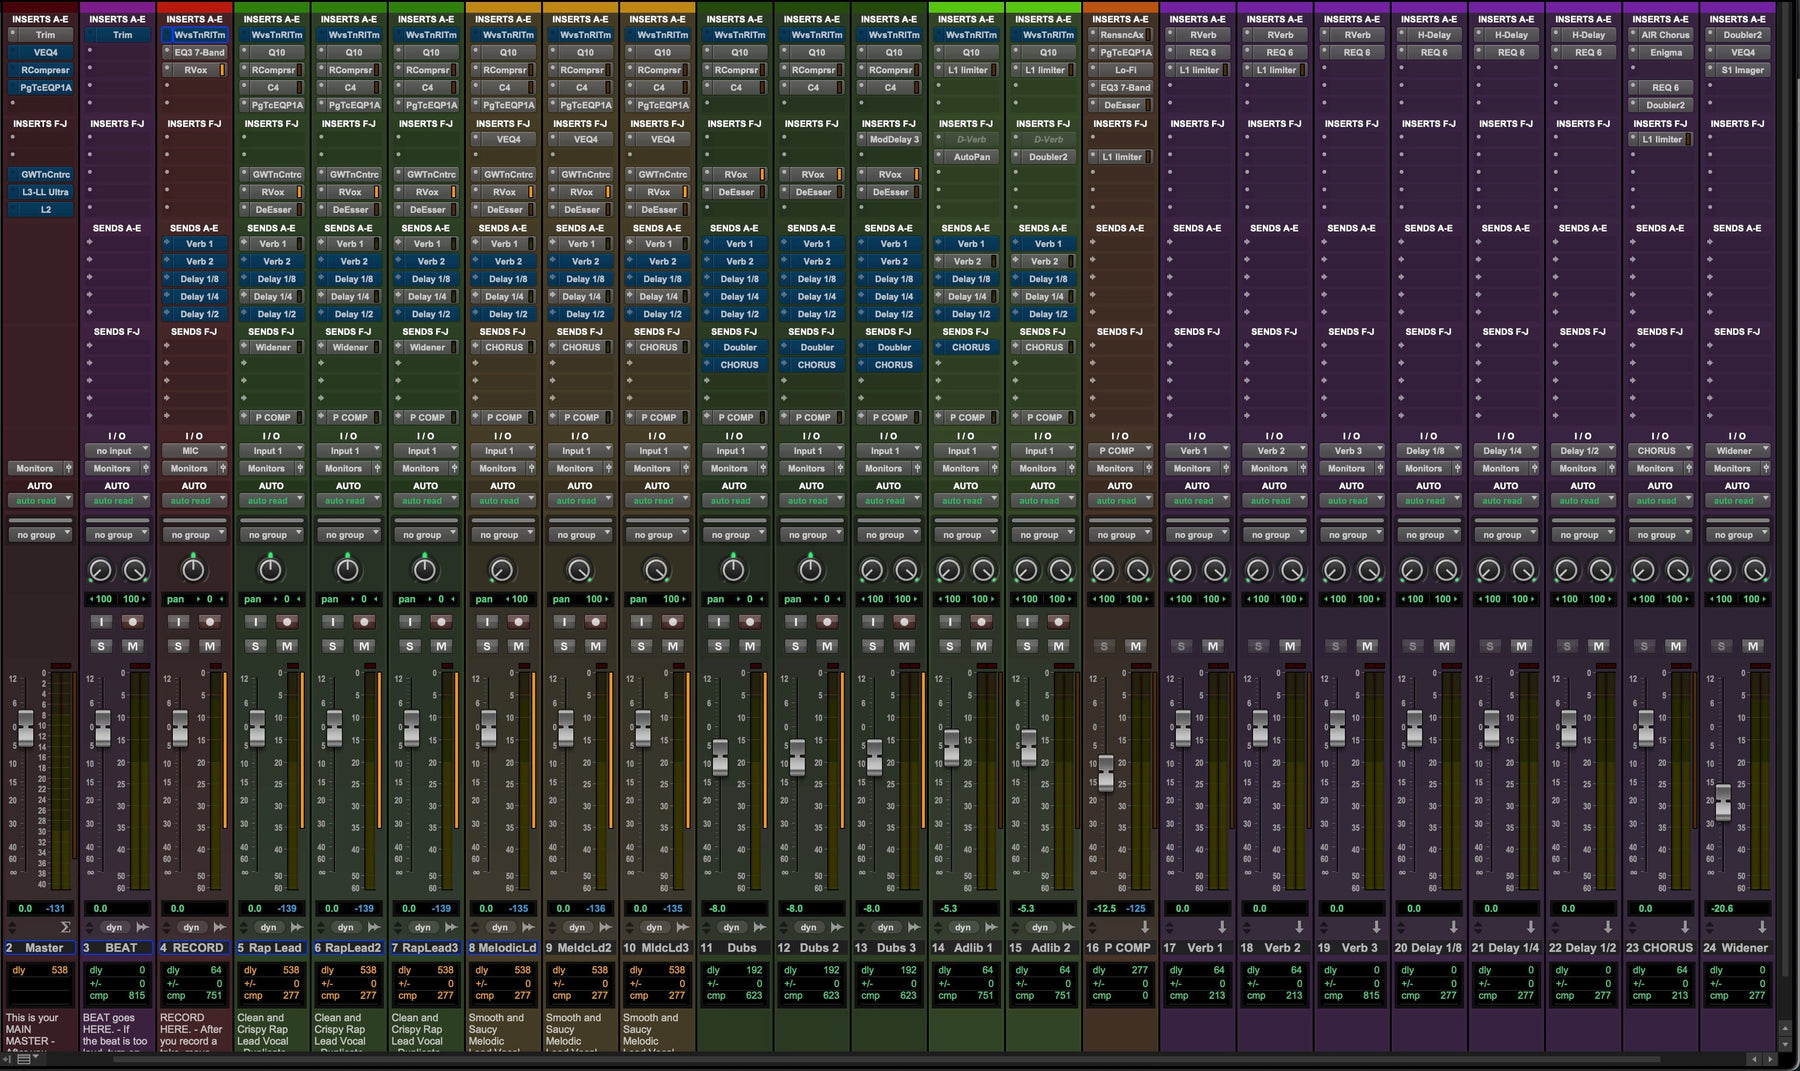
Task: Click the -8.0 volume readout on Dubs
Action: [735, 909]
